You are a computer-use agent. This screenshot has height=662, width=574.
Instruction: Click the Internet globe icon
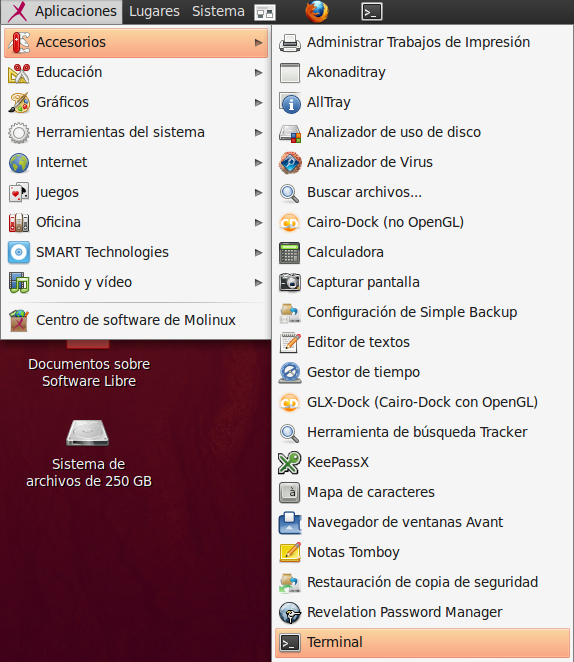tap(19, 163)
